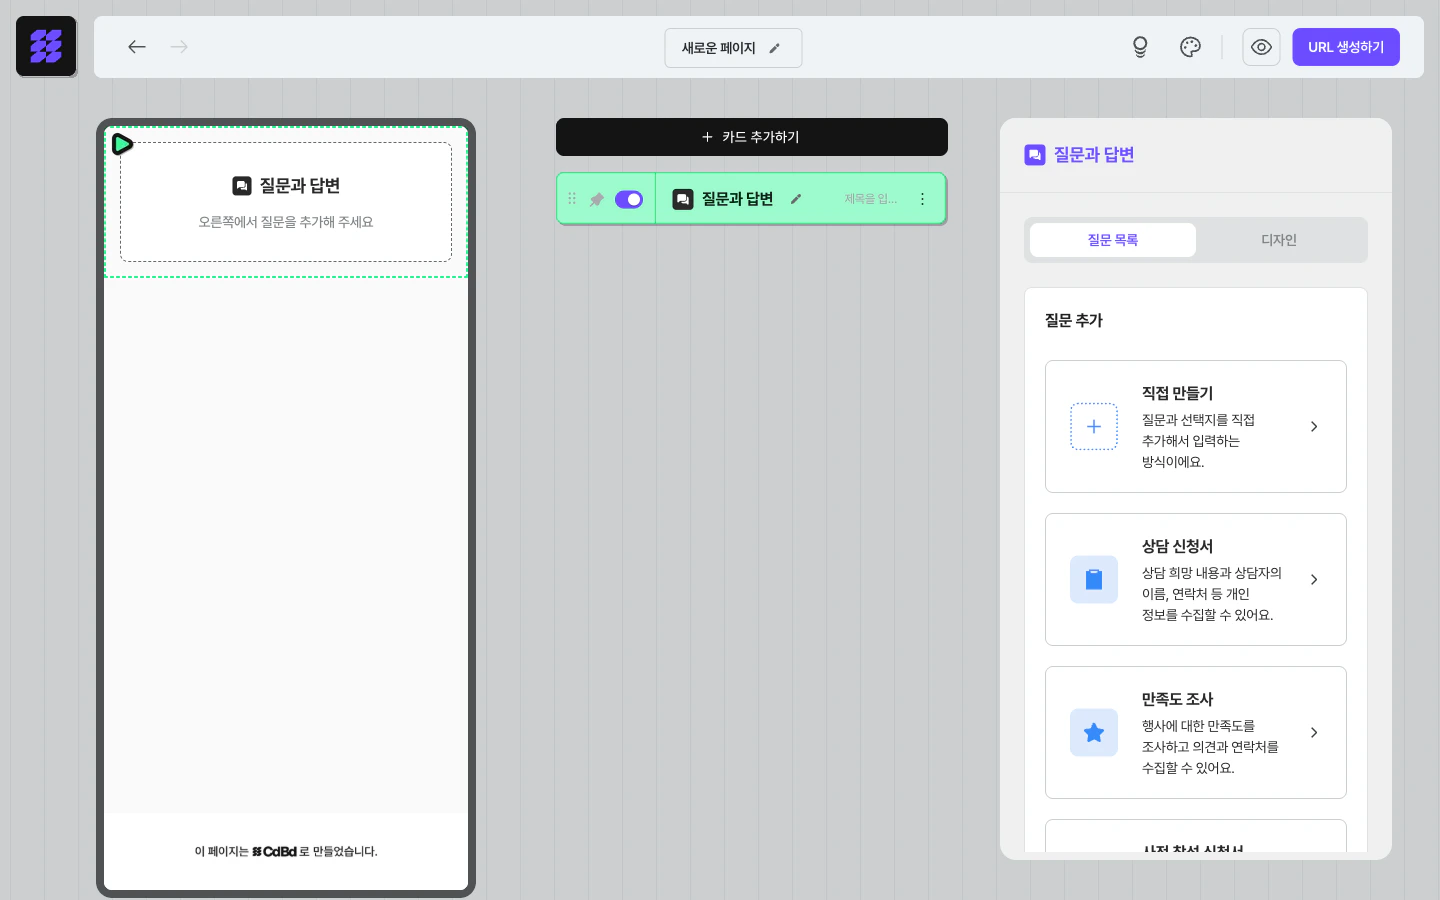Click 오른쪽에서 질문을 추가해 주세요 text
The height and width of the screenshot is (900, 1440).
[x=286, y=222]
